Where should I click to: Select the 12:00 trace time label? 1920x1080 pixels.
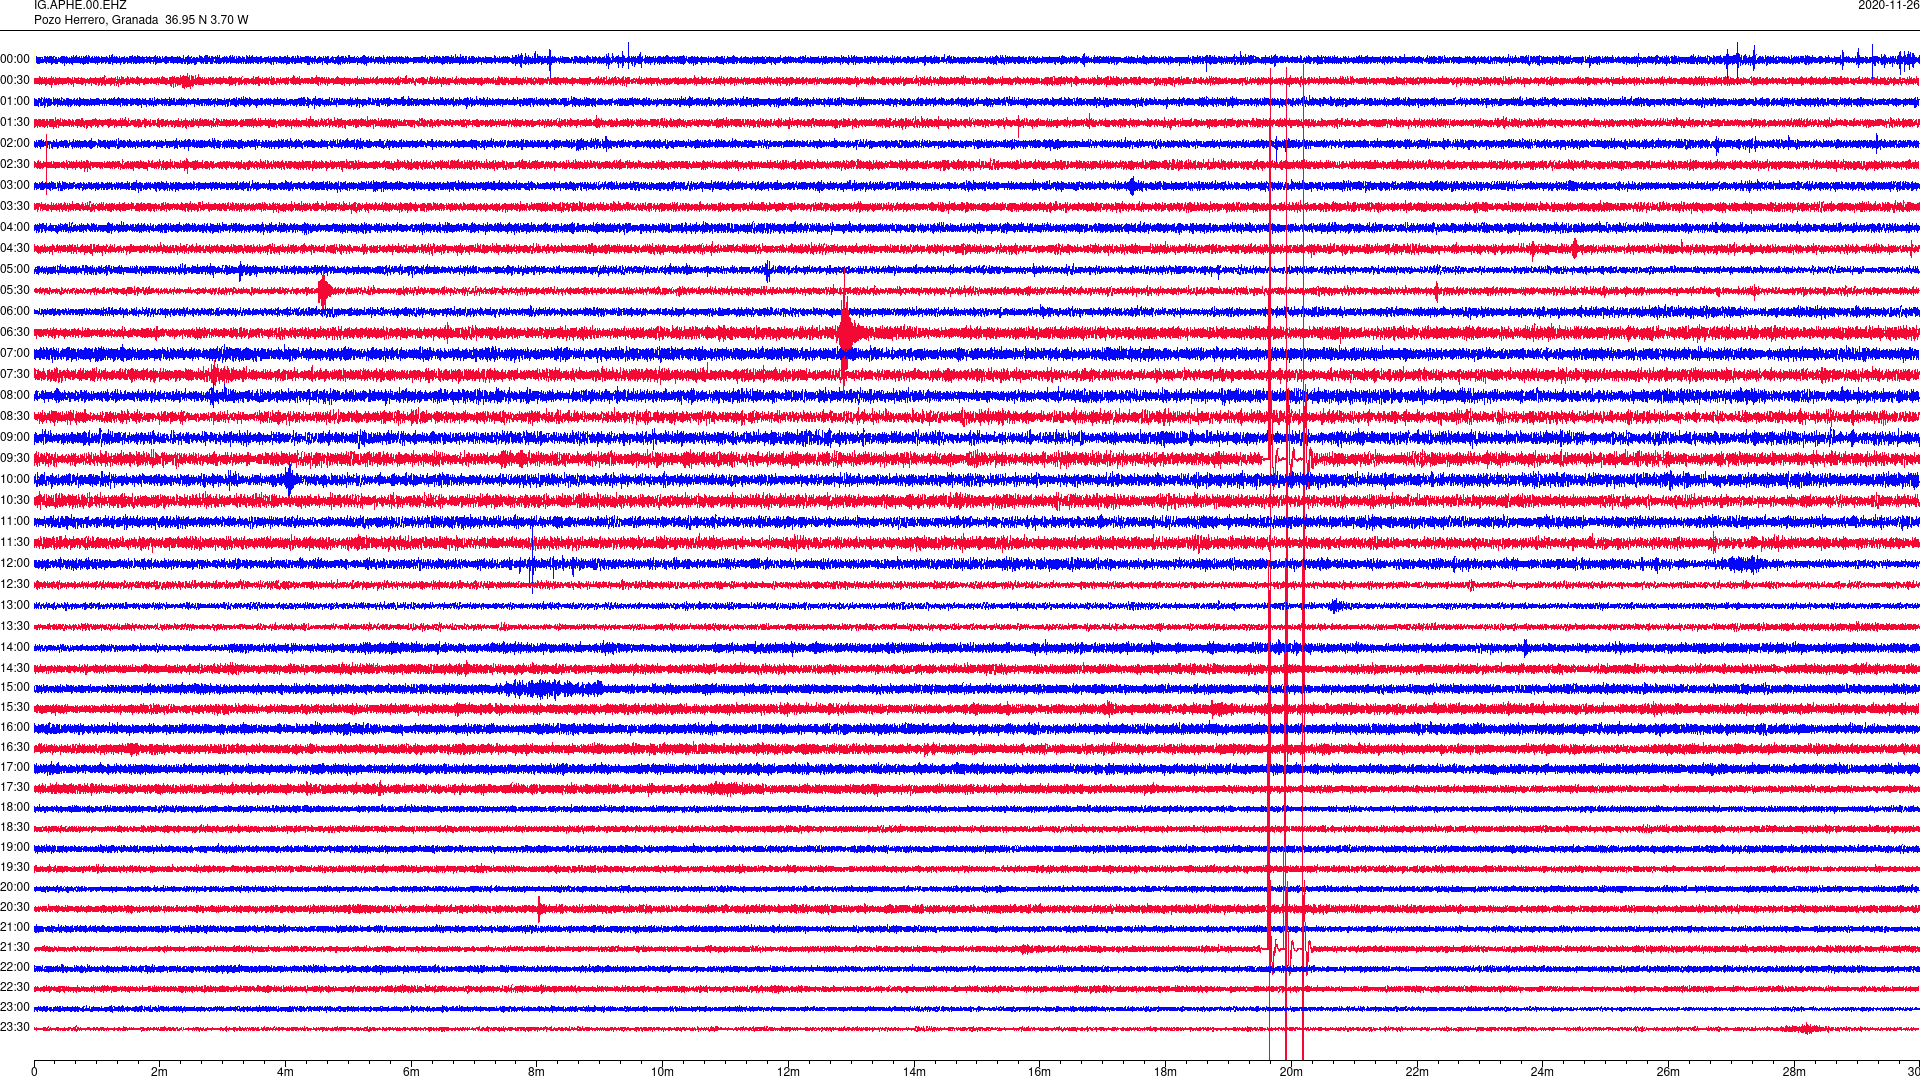click(x=15, y=563)
